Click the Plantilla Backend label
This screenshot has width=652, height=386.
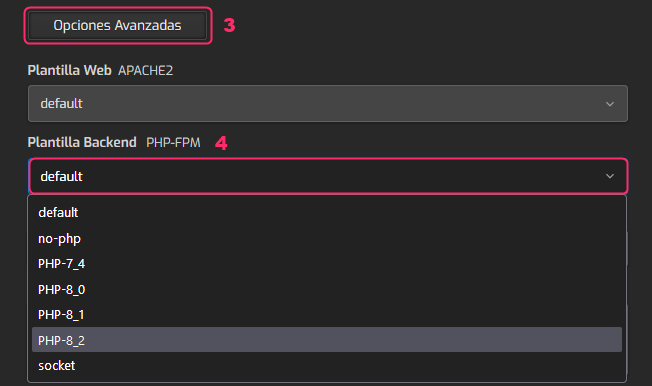[82, 142]
